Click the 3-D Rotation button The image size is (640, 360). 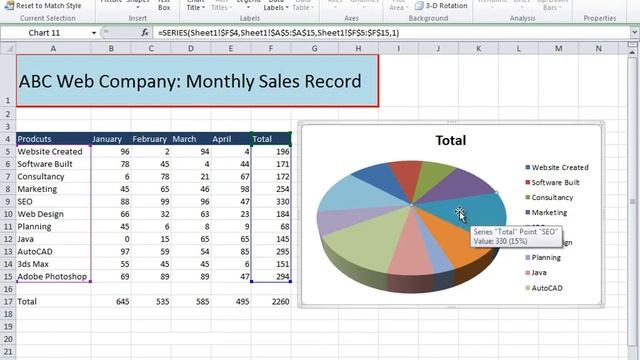pyautogui.click(x=441, y=6)
